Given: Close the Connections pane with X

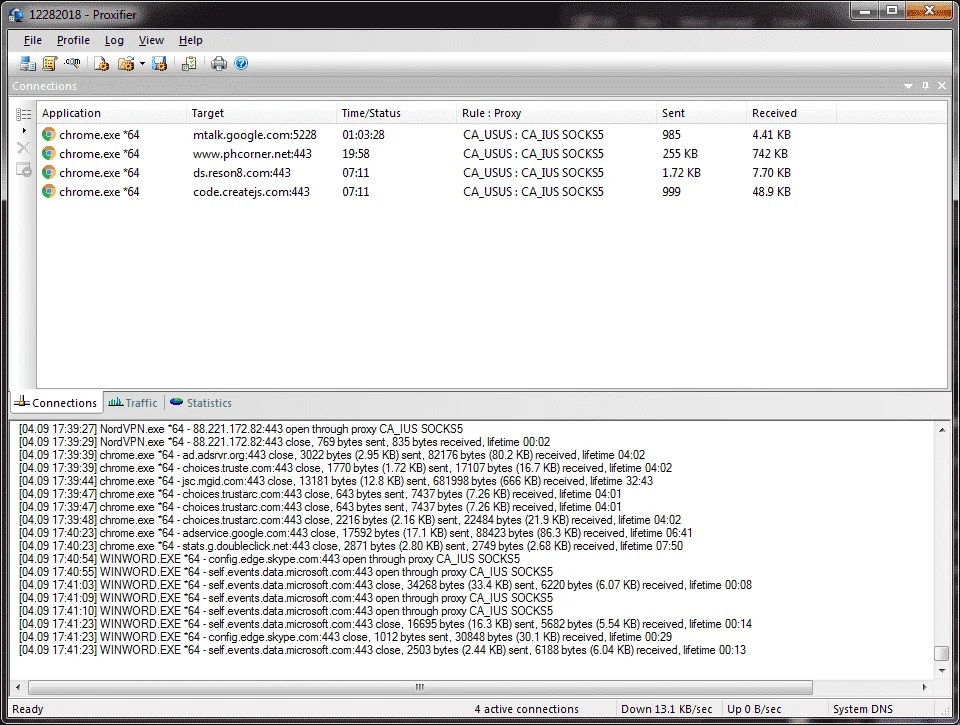Looking at the screenshot, I should pyautogui.click(x=942, y=86).
